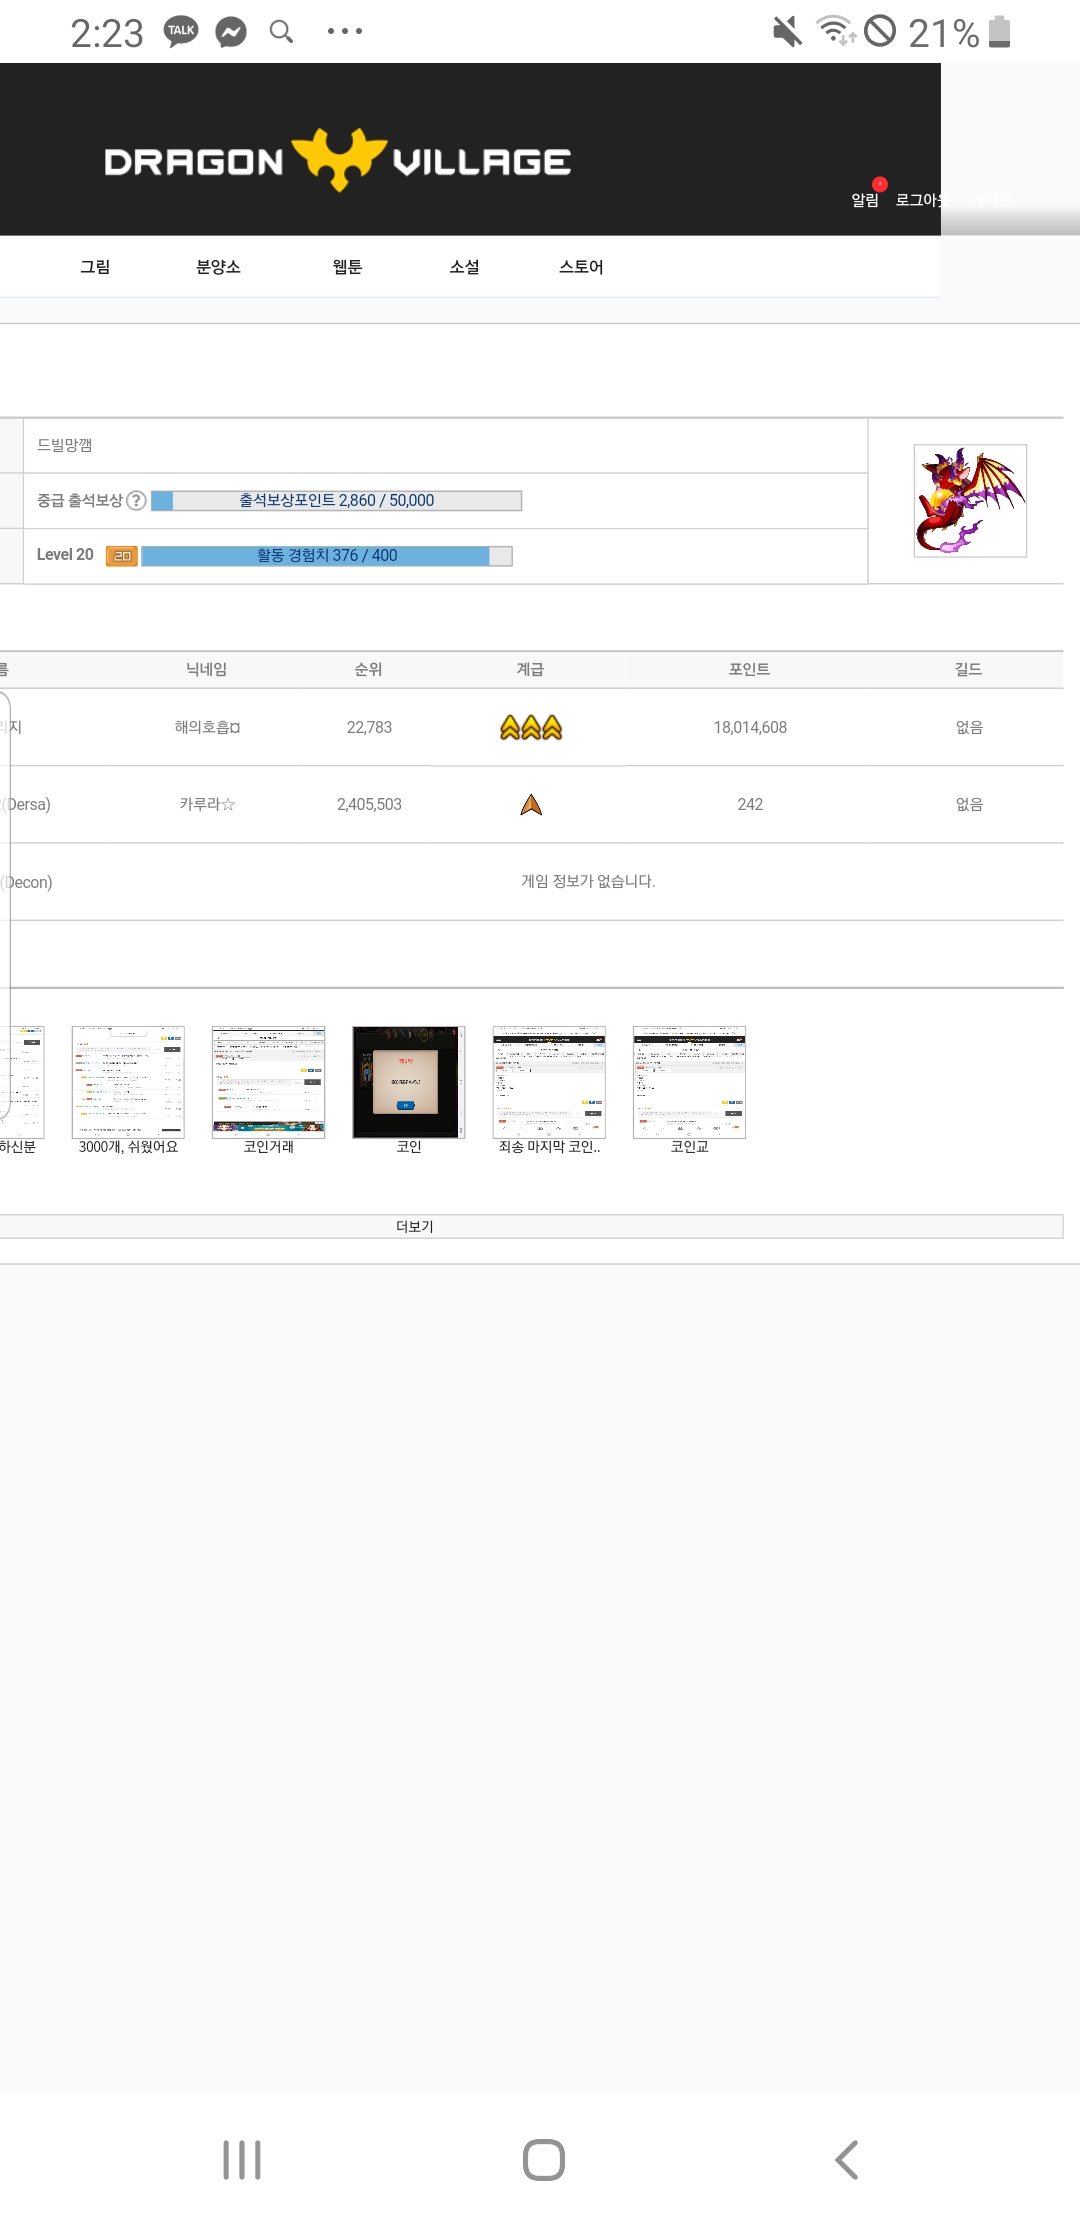
Task: Switch to the 소설 section
Action: pos(464,267)
